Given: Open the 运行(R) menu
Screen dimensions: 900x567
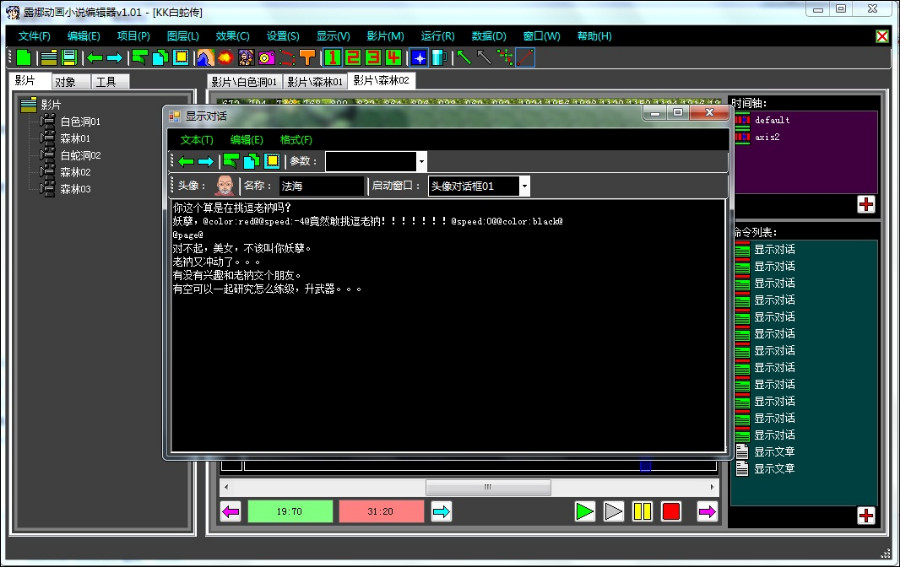Looking at the screenshot, I should pyautogui.click(x=438, y=36).
